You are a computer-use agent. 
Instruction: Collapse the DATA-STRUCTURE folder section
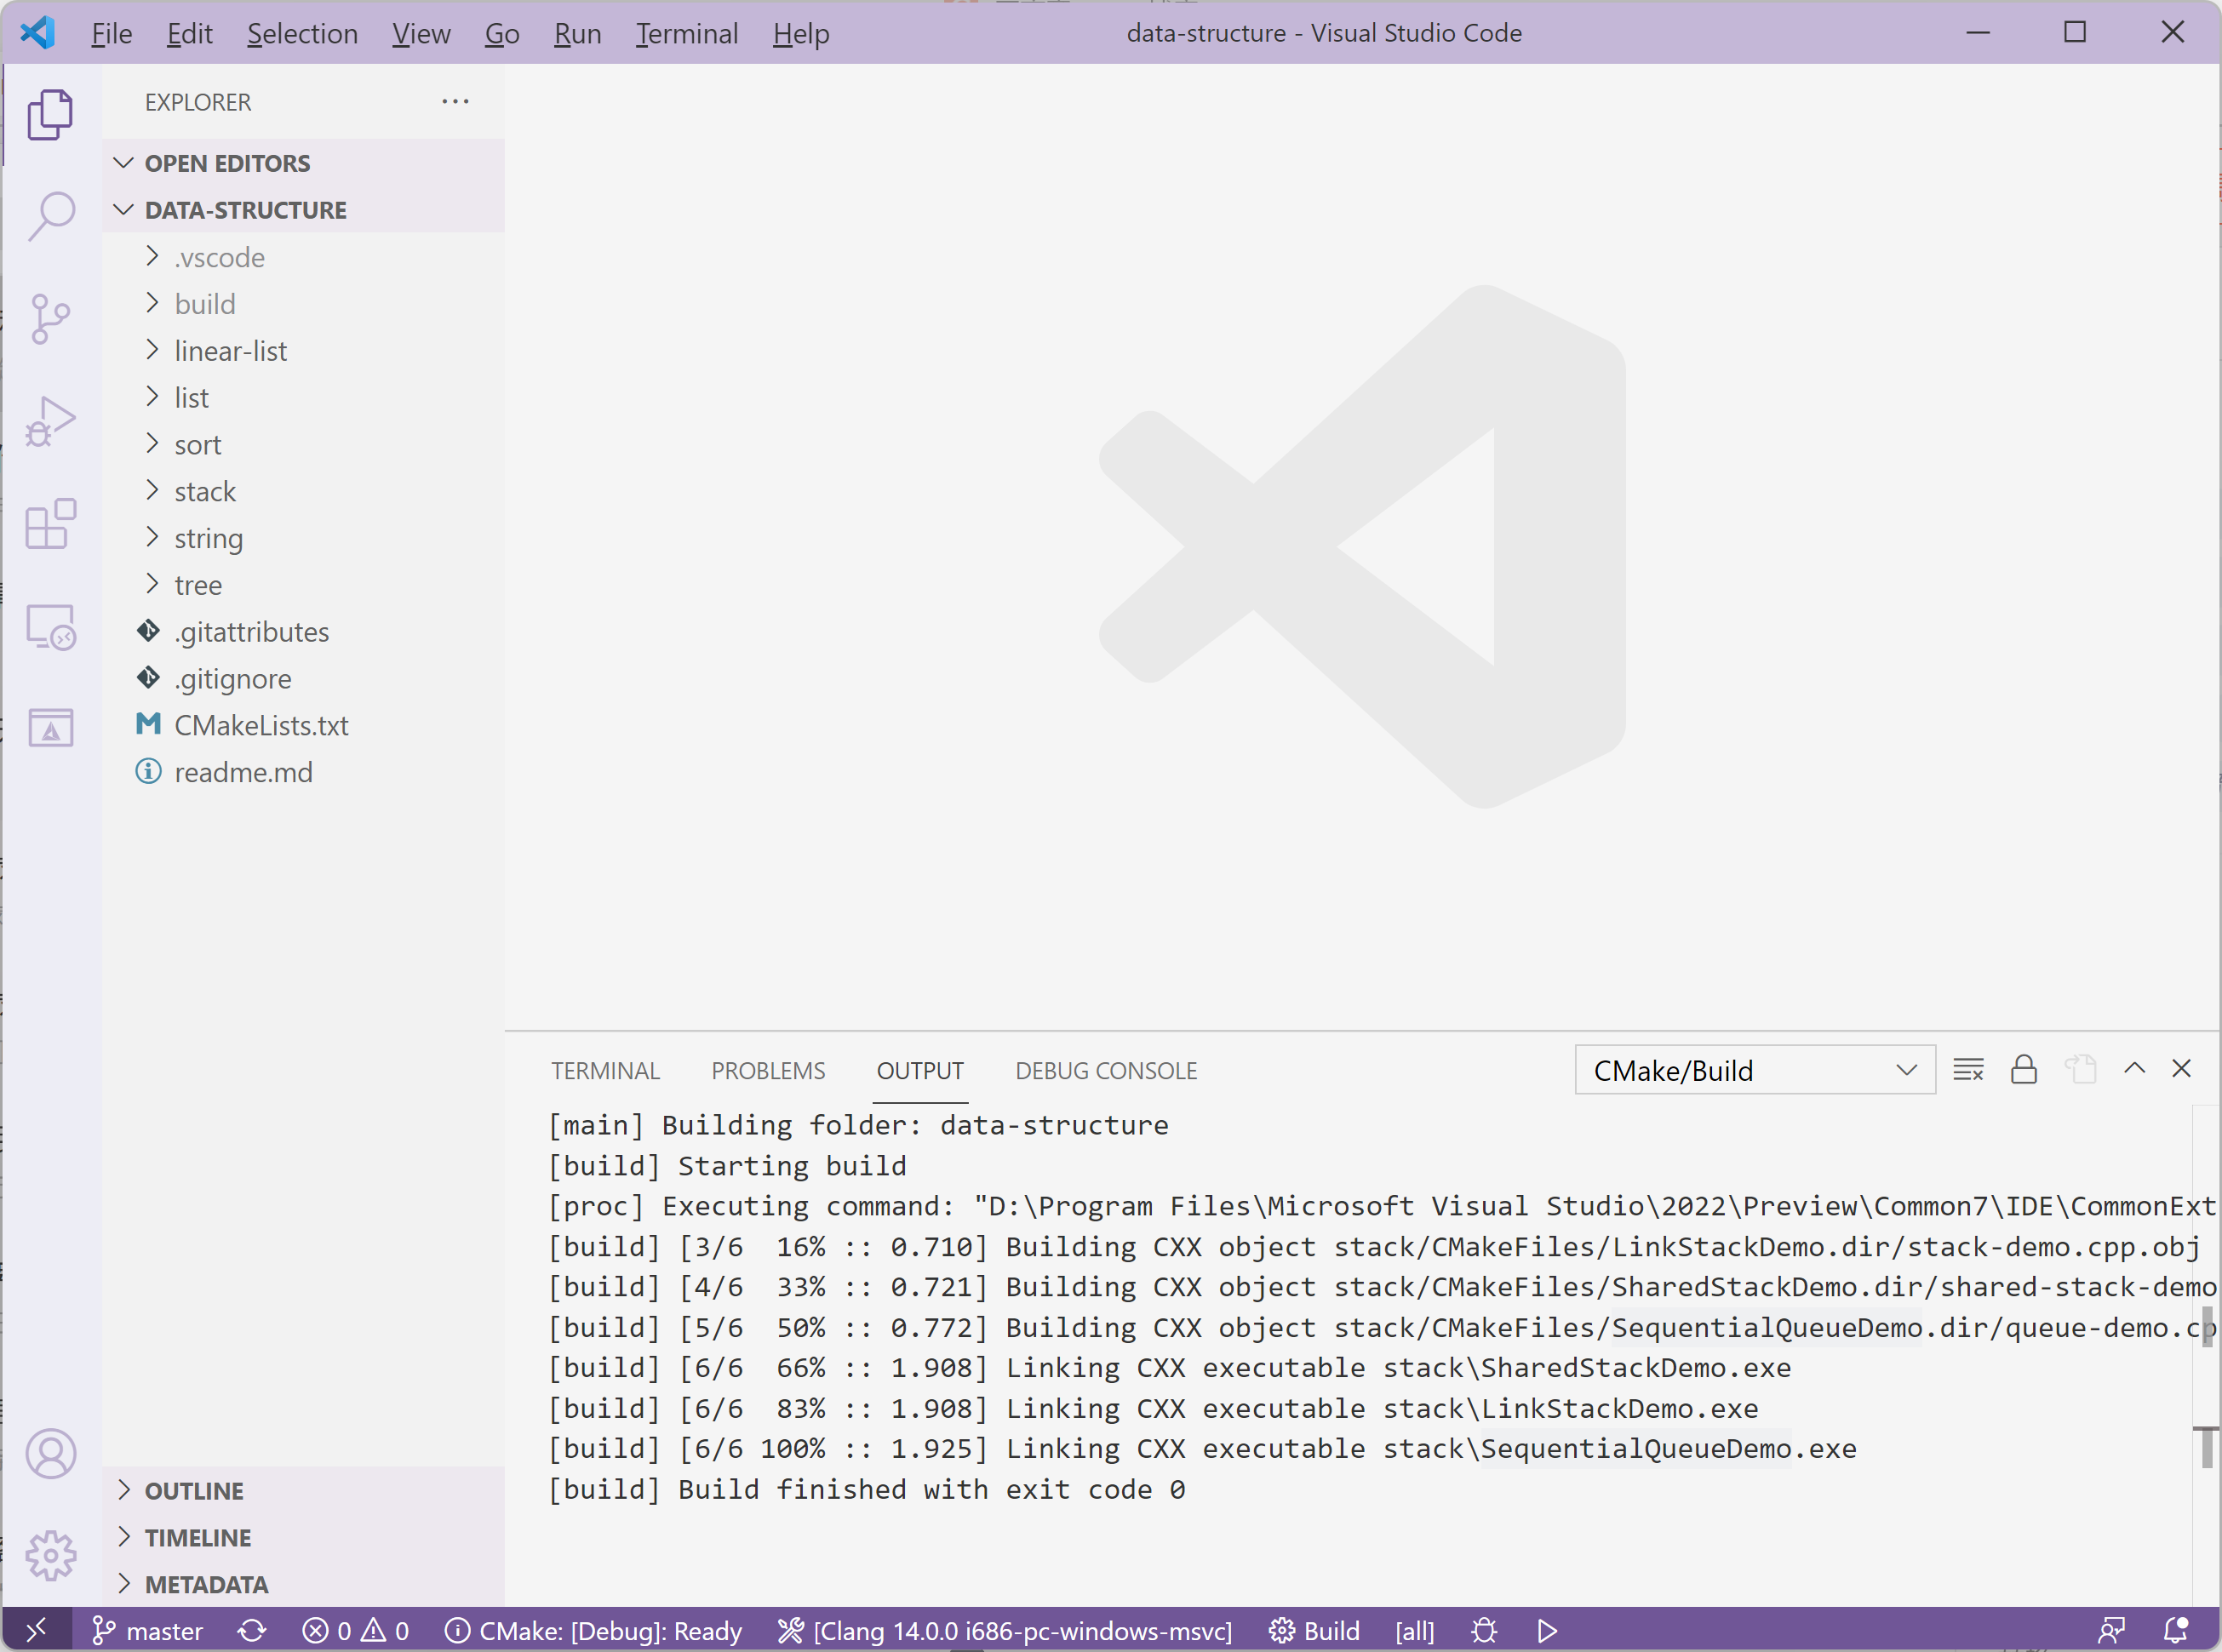click(245, 210)
